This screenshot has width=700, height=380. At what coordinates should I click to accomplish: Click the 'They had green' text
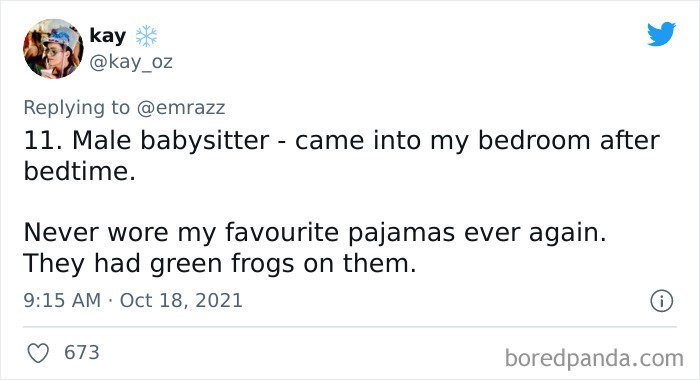coord(123,264)
